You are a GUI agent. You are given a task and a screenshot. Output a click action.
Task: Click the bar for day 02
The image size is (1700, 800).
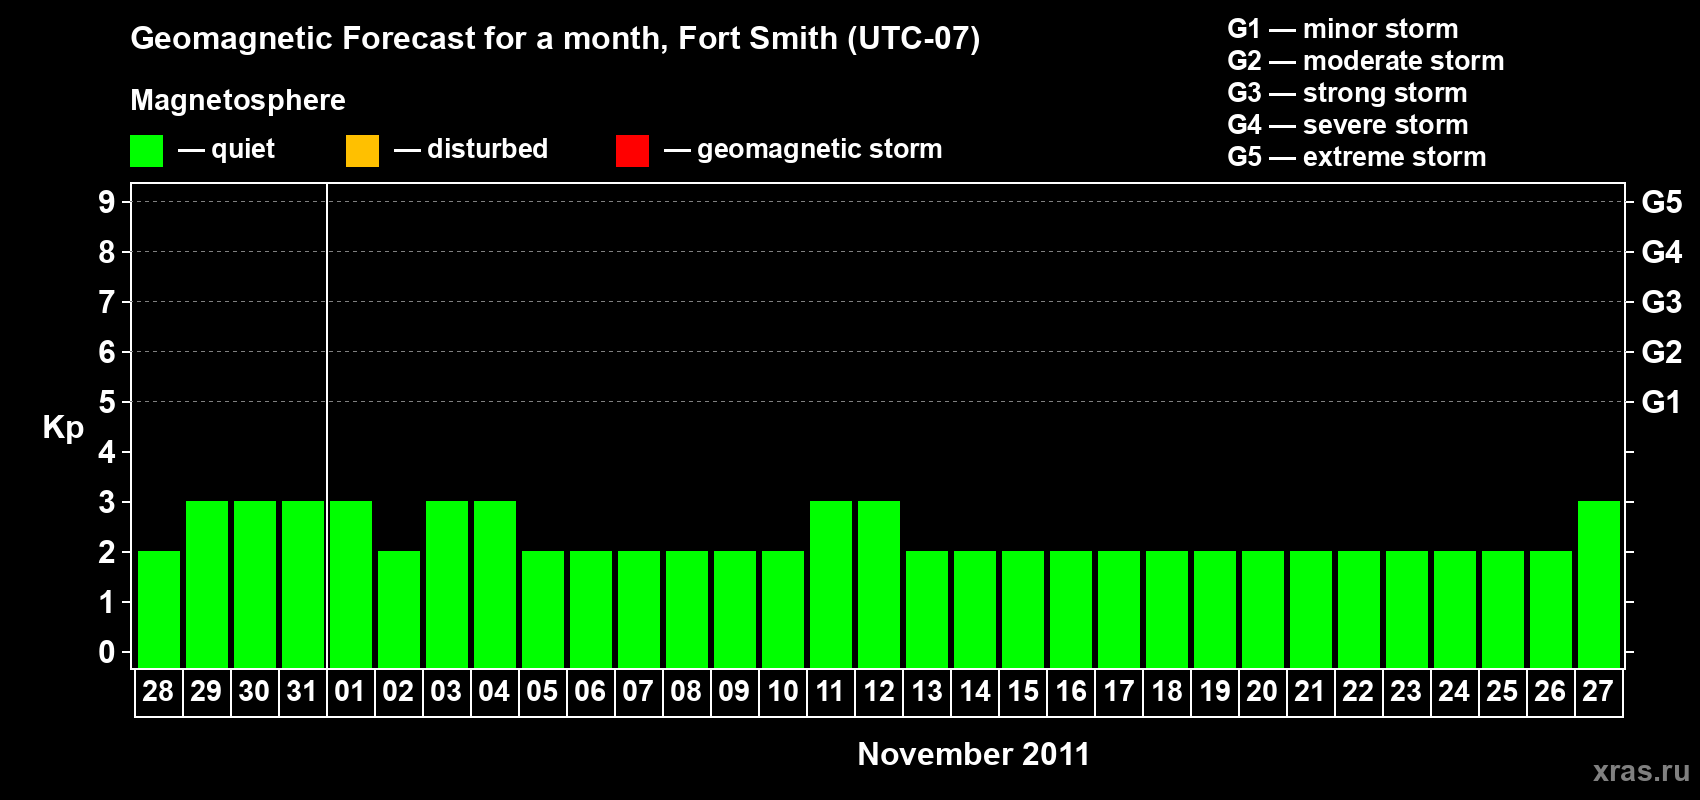tap(399, 609)
